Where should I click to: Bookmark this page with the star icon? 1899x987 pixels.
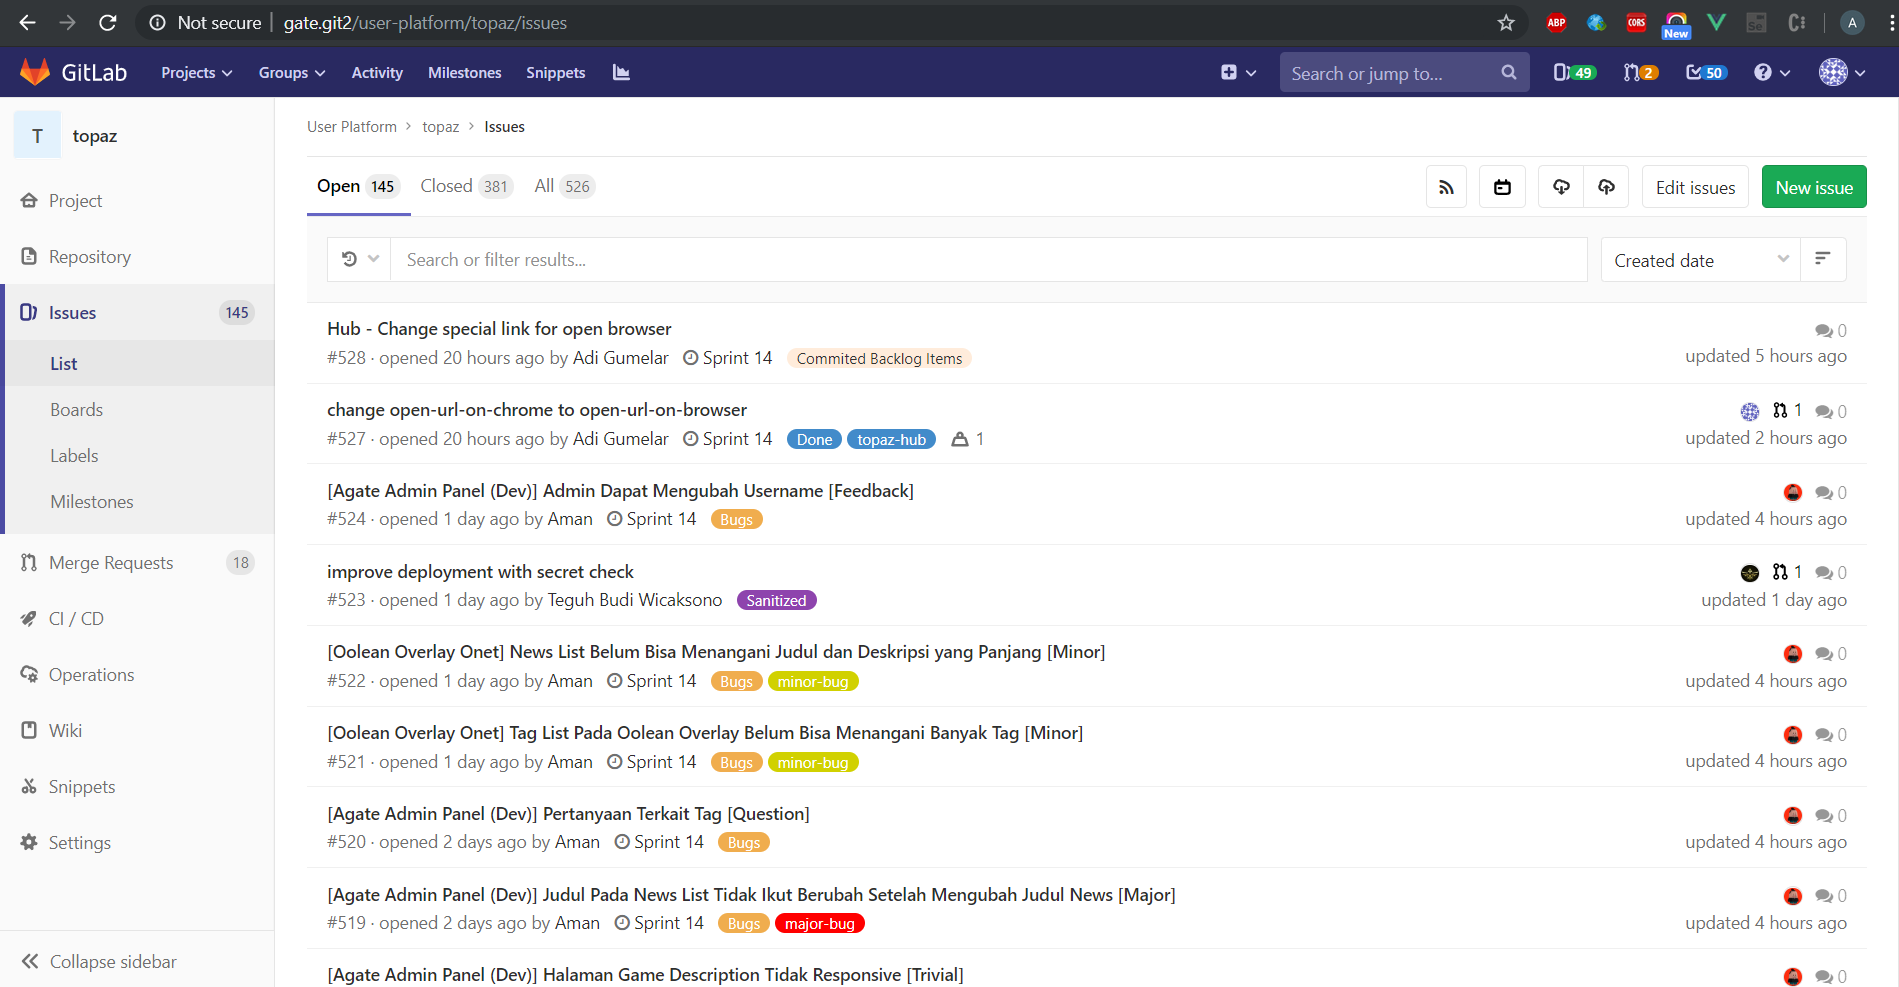pyautogui.click(x=1506, y=22)
